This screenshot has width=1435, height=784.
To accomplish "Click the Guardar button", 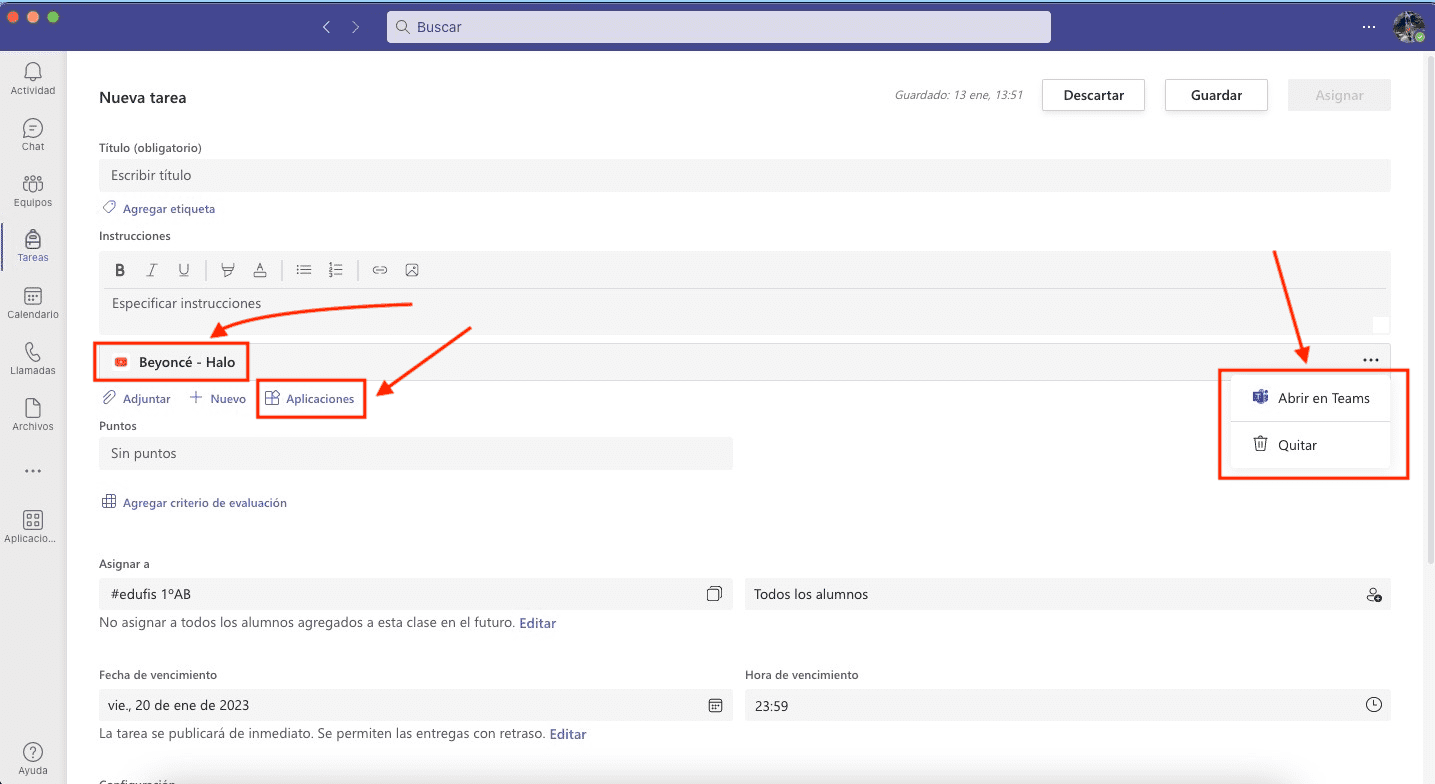I will 1216,95.
